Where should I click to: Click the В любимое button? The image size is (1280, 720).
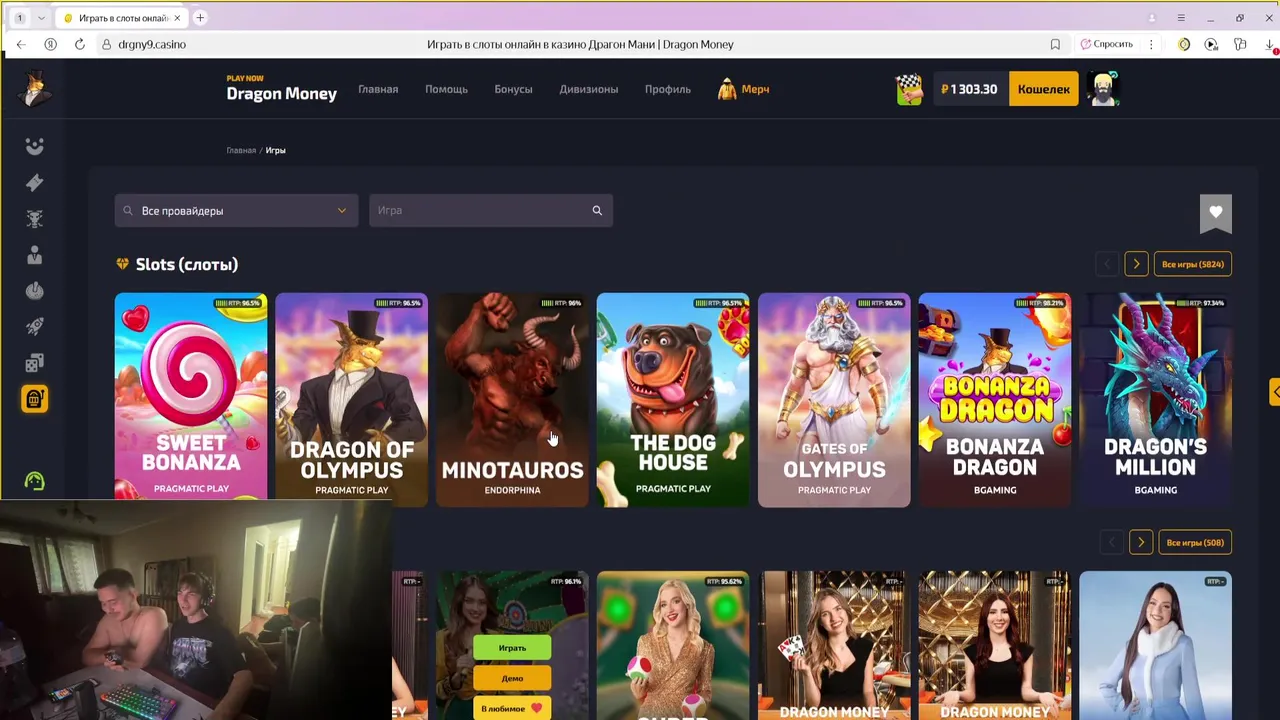click(x=512, y=708)
